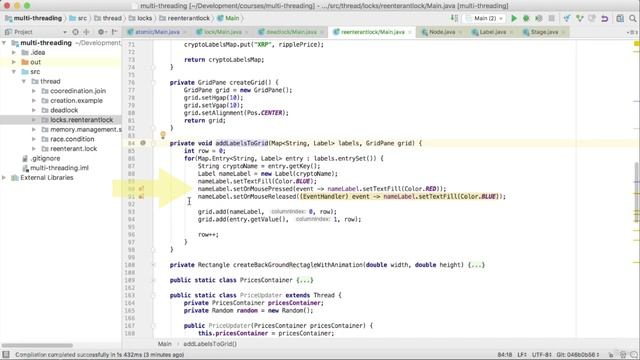Click the Git branch indicator in status bar

pos(578,355)
